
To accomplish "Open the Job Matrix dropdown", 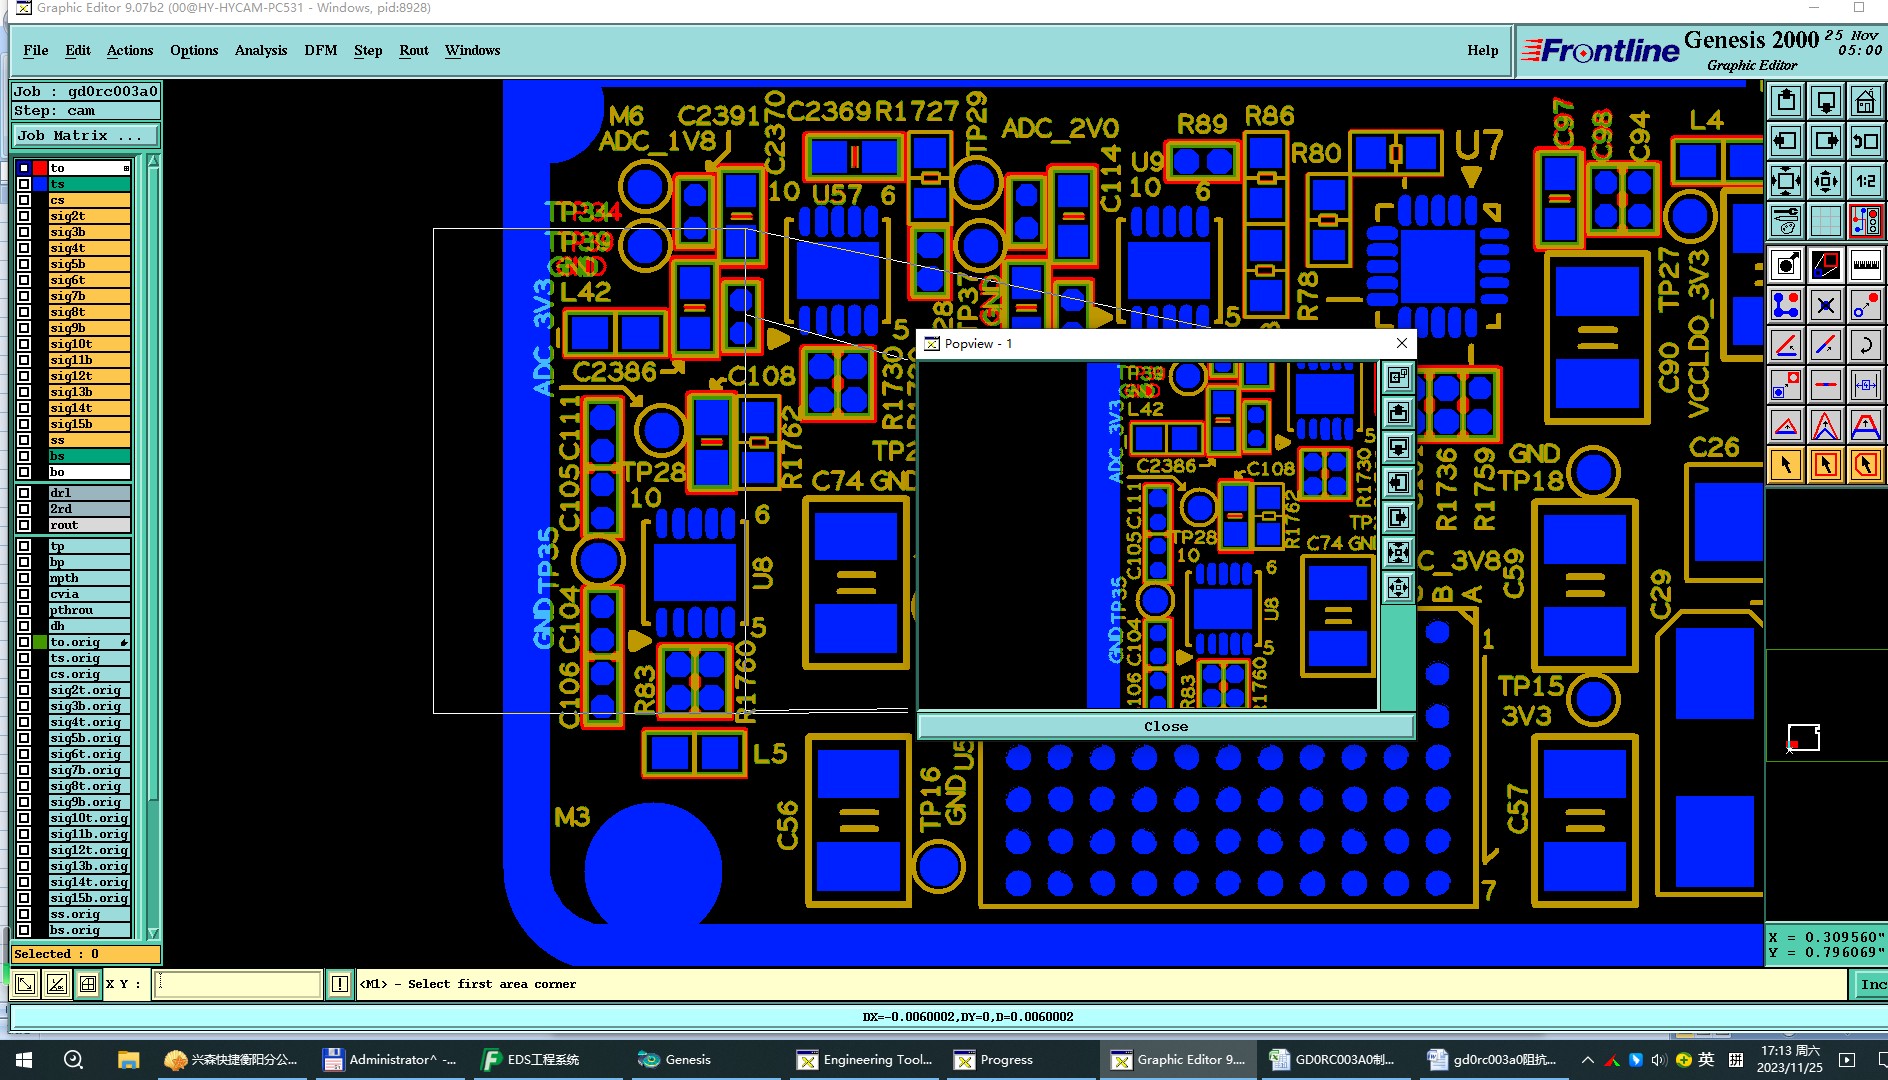I will [85, 135].
